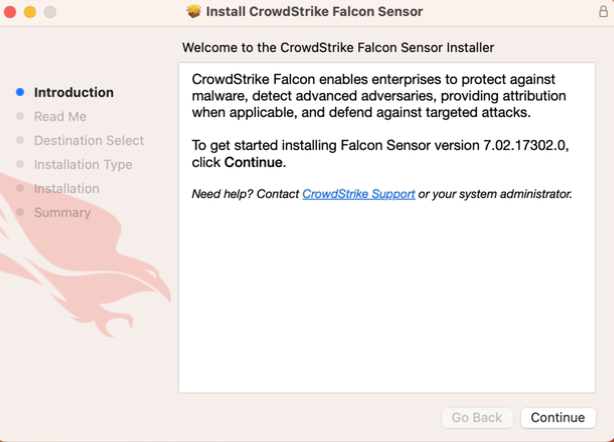Close the installer with red button
This screenshot has width=614, height=442.
[x=10, y=12]
